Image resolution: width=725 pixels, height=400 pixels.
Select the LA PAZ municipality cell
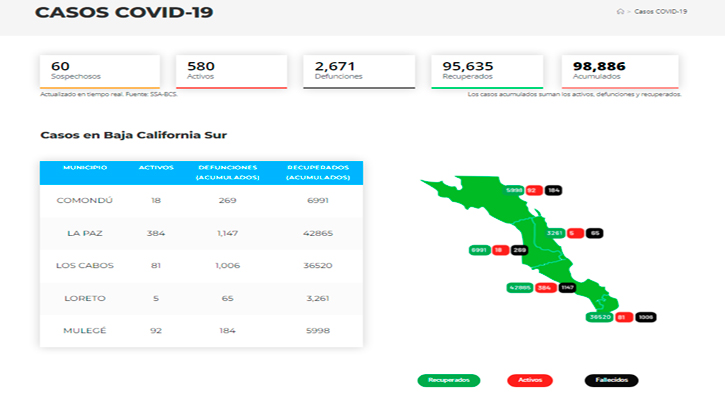(x=85, y=234)
